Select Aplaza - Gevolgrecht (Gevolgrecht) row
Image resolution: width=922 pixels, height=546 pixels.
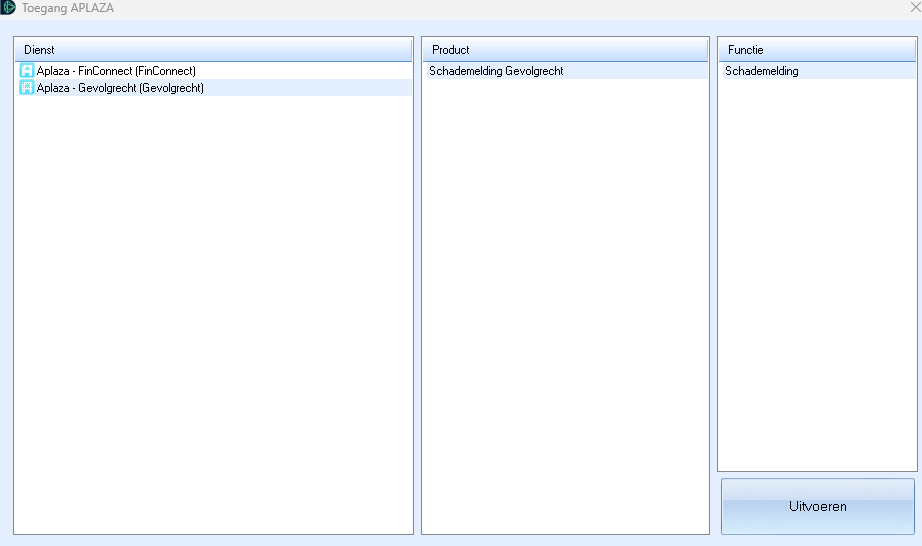(x=213, y=88)
